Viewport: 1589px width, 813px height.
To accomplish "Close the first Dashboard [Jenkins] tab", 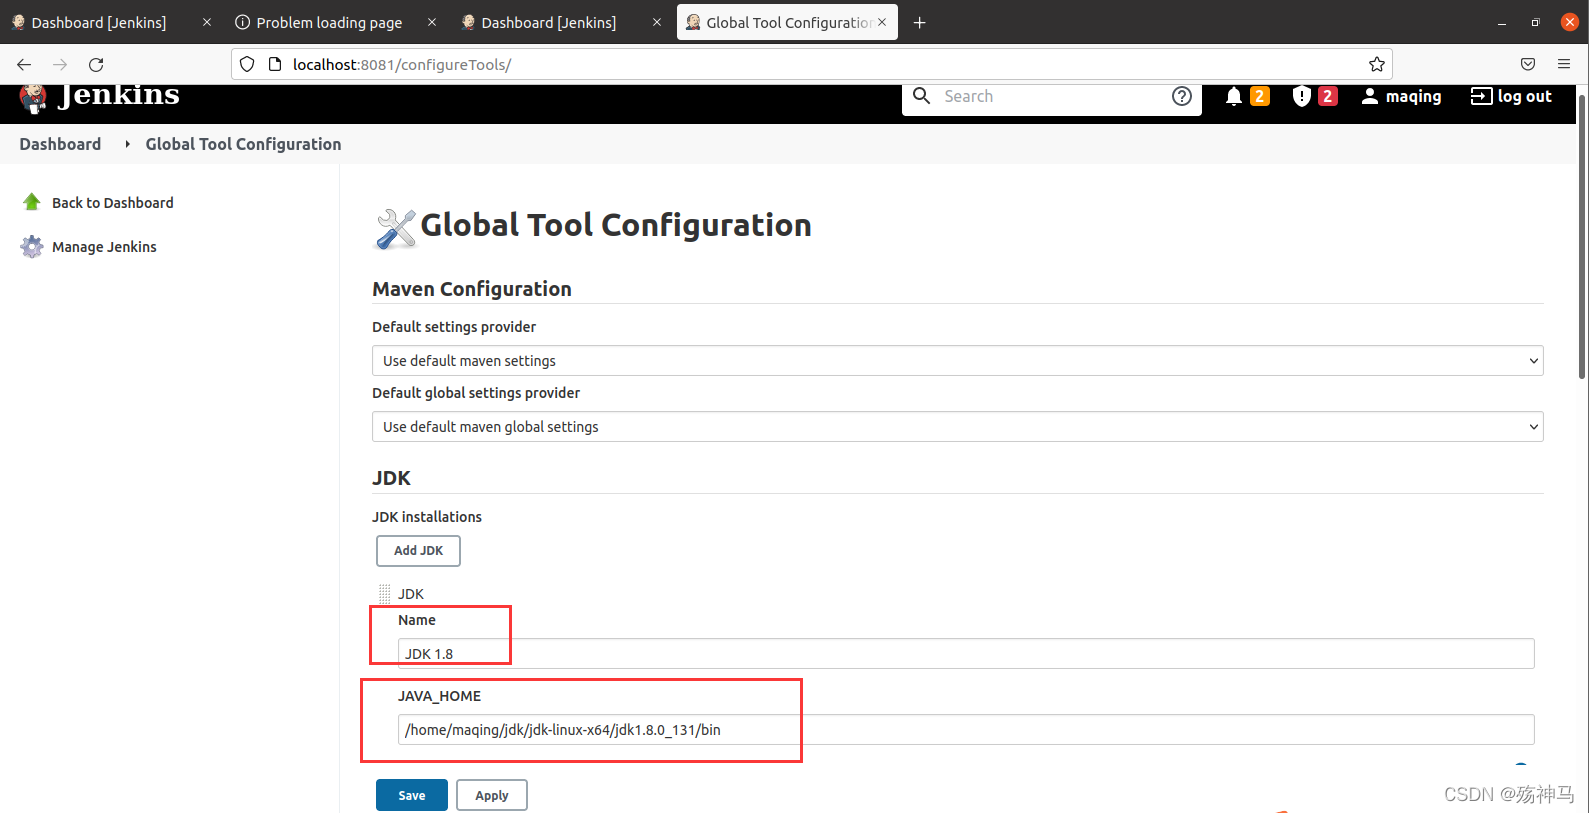I will pyautogui.click(x=207, y=22).
